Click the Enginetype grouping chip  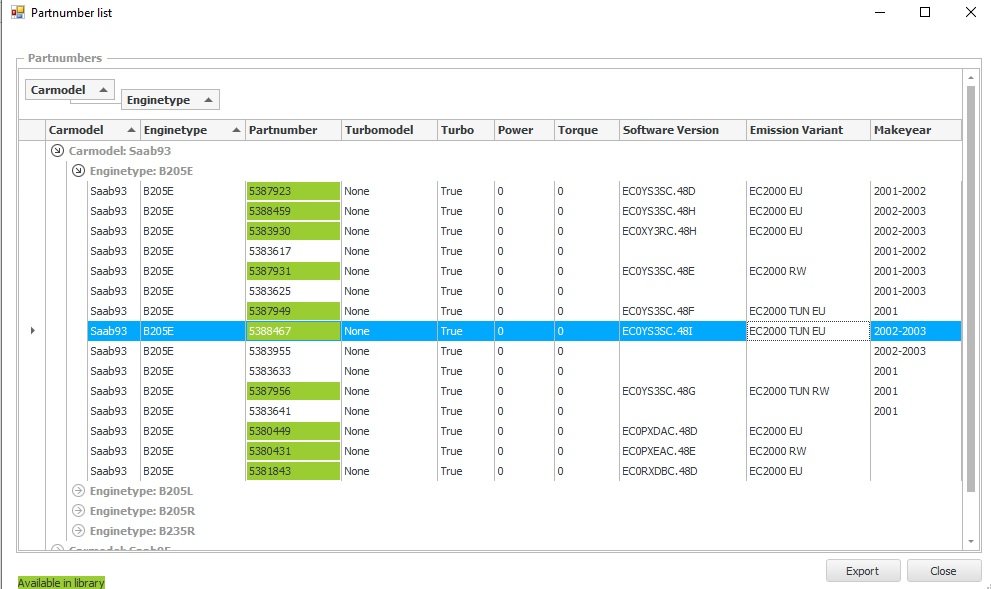(170, 100)
